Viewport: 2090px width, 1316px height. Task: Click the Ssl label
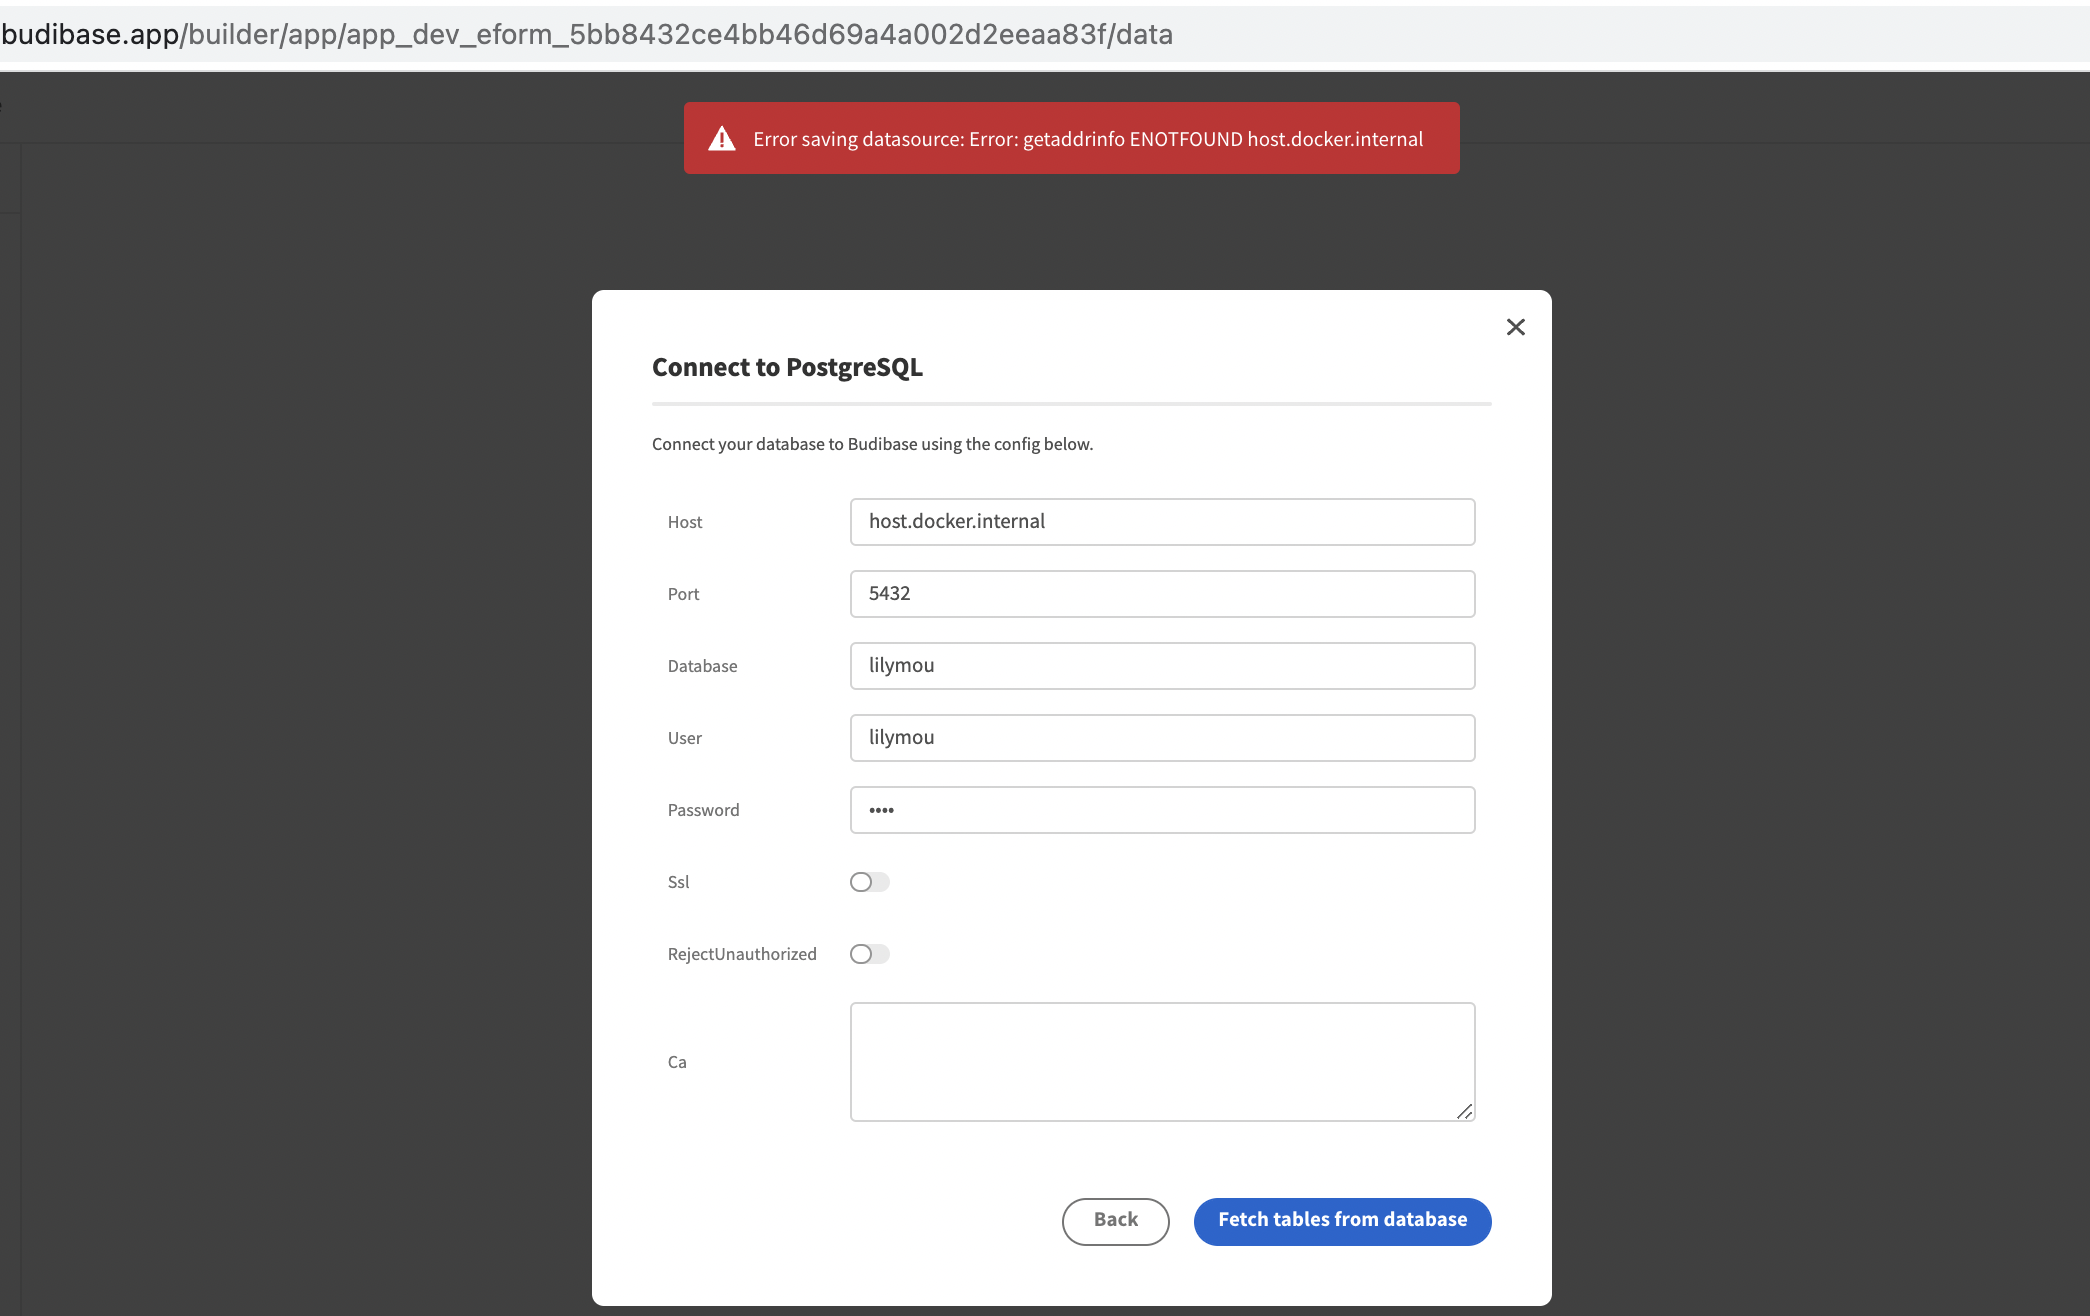[678, 882]
